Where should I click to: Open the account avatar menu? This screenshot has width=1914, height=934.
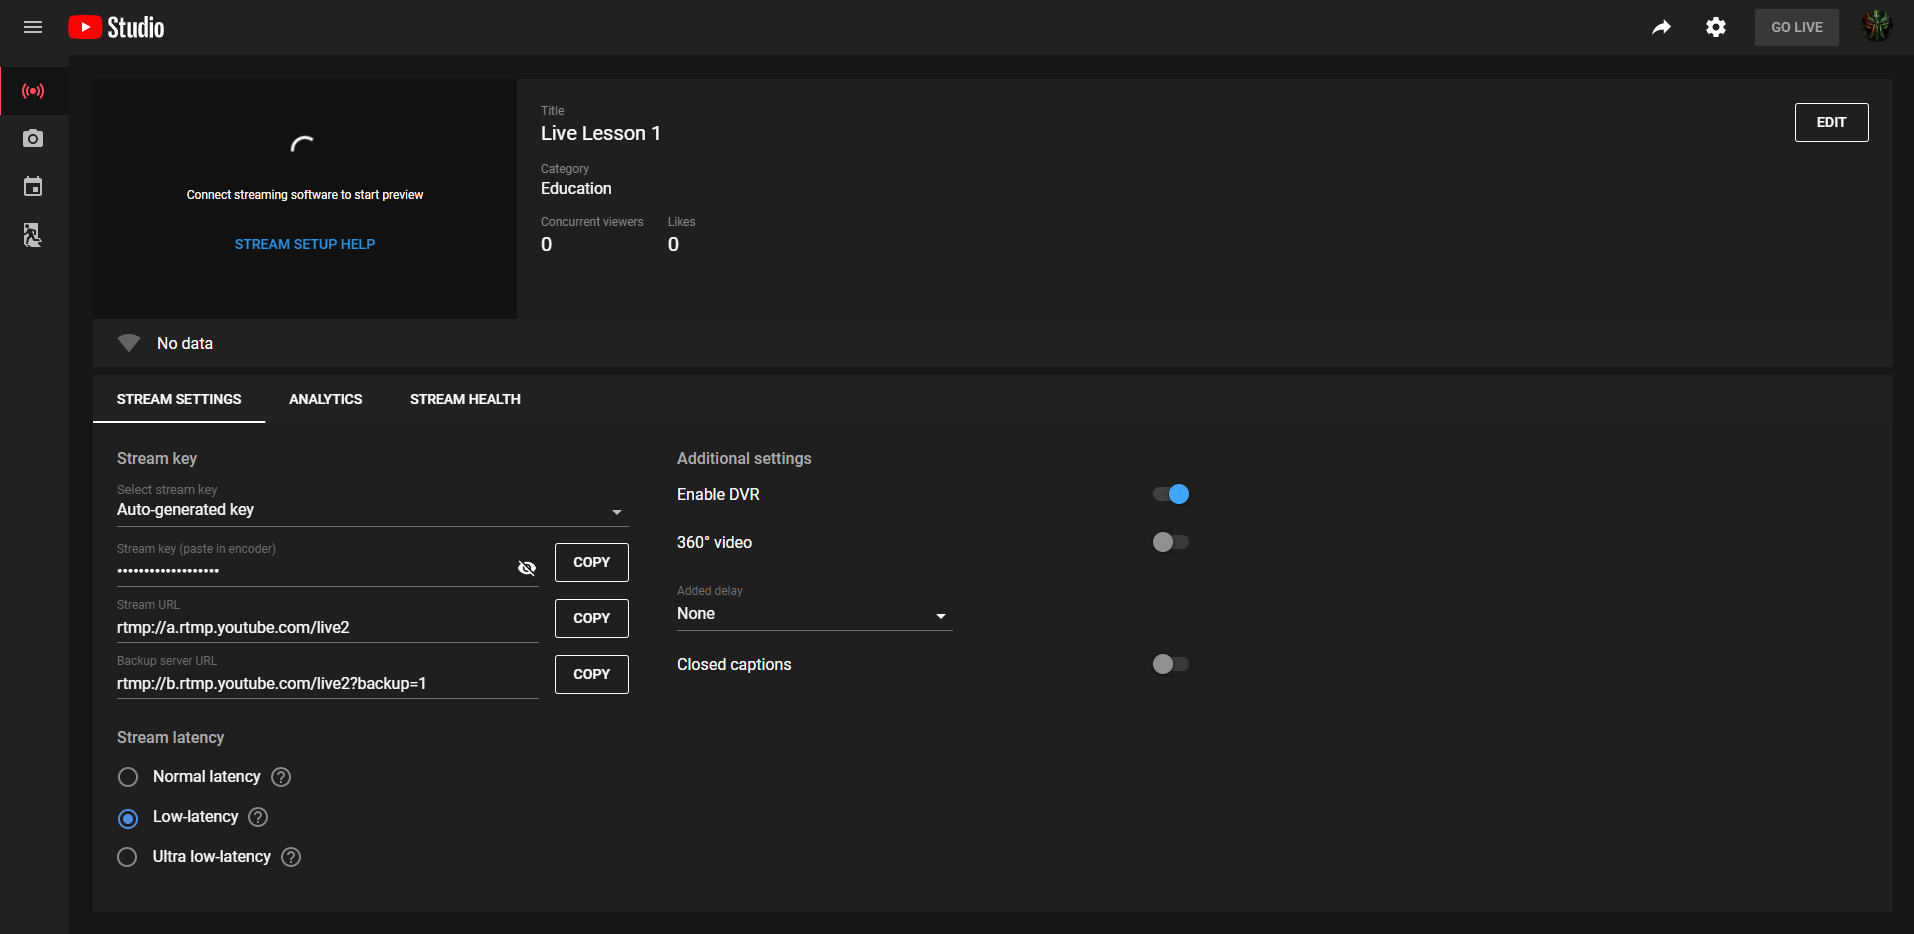coord(1876,26)
